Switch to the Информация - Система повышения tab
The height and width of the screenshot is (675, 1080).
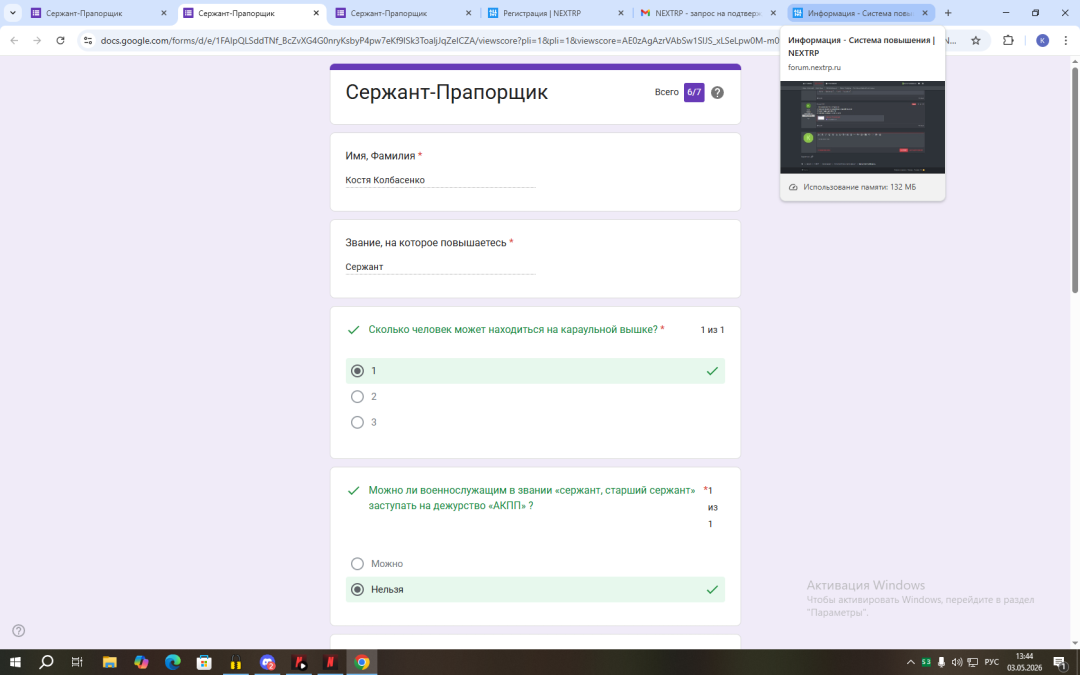853,13
